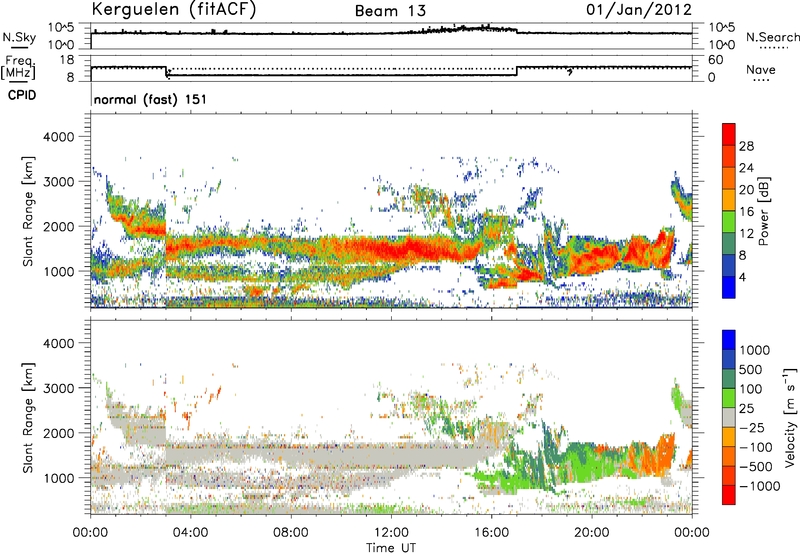Select the "Velocity [m s⁻¹]" colorbar title
800x554 pixels.
click(x=790, y=417)
